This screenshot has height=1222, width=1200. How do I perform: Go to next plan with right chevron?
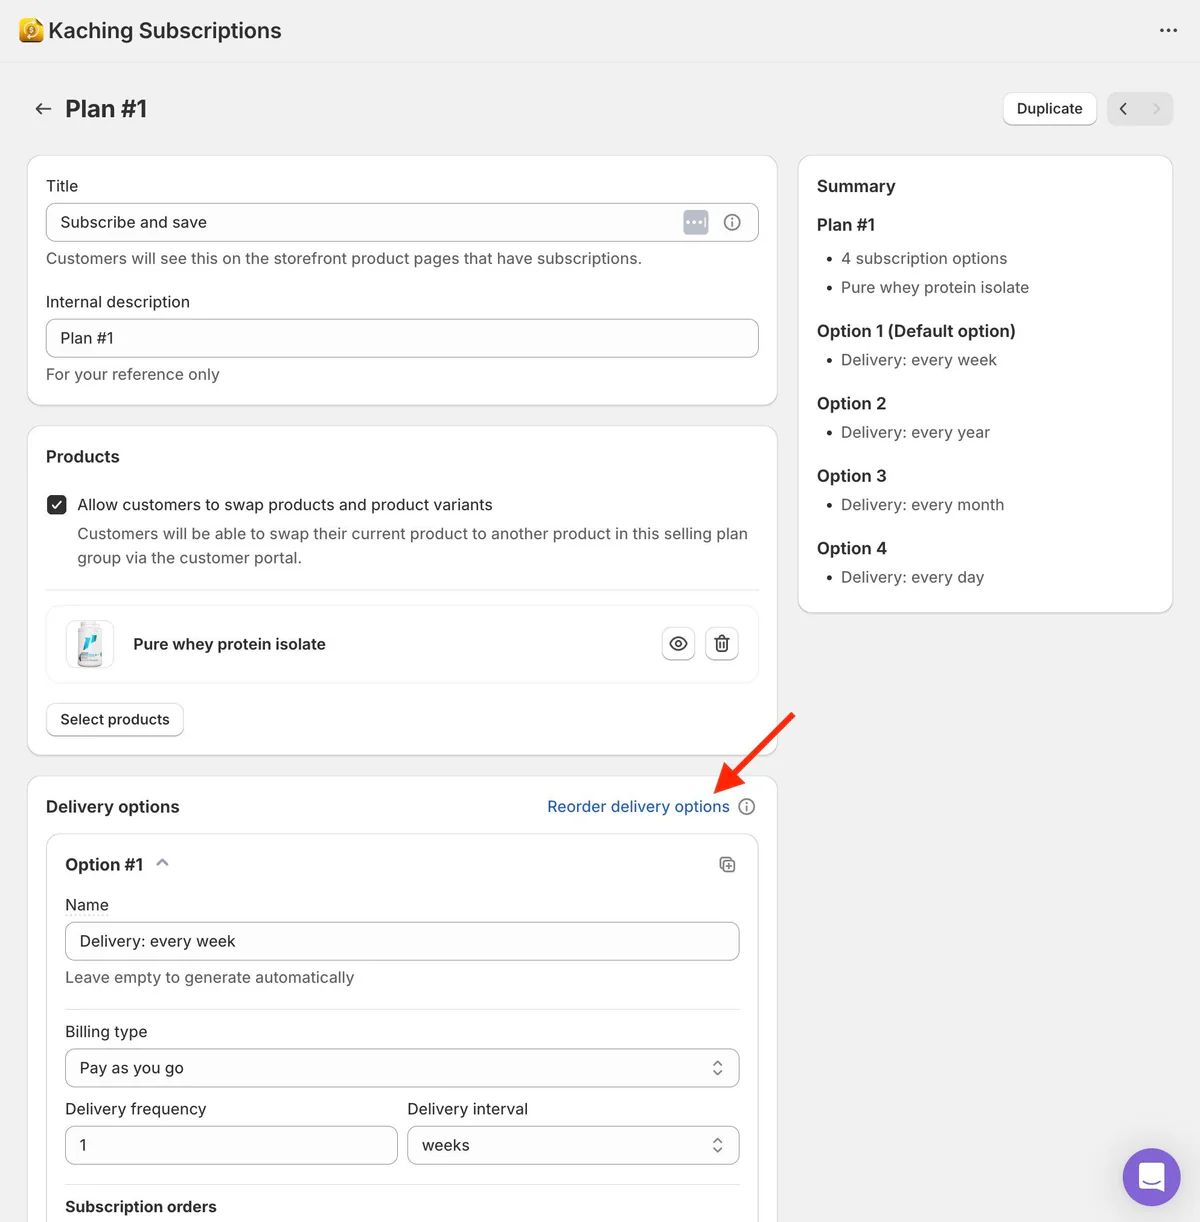coord(1157,109)
